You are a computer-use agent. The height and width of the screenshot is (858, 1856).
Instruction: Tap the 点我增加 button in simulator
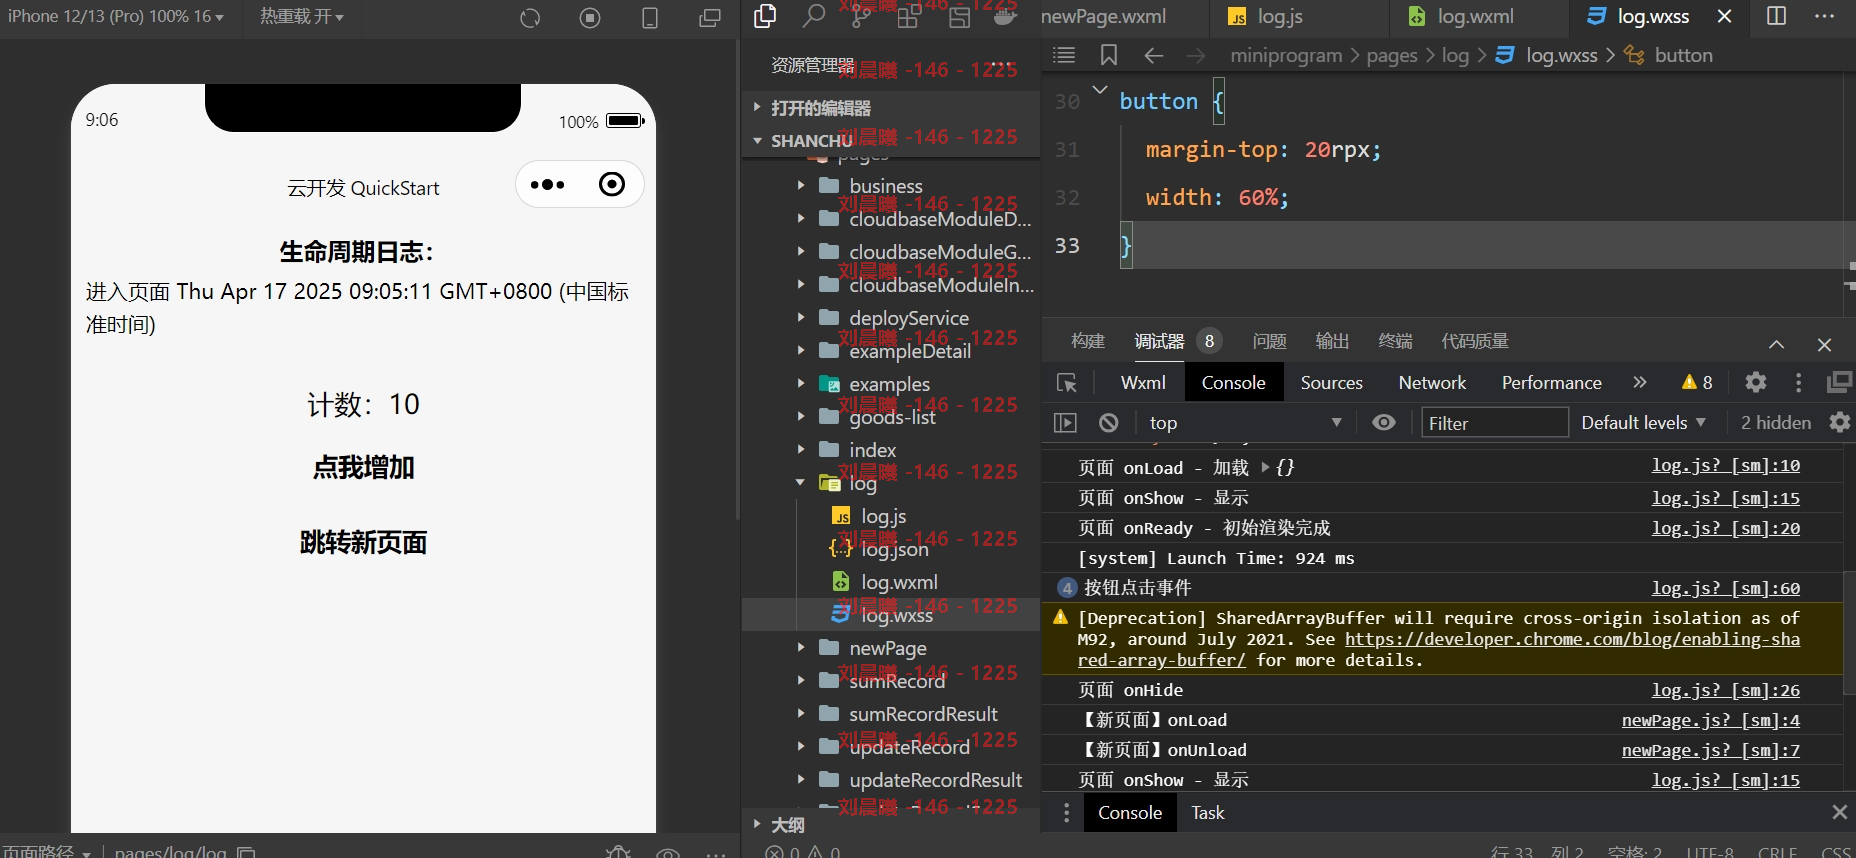(363, 467)
